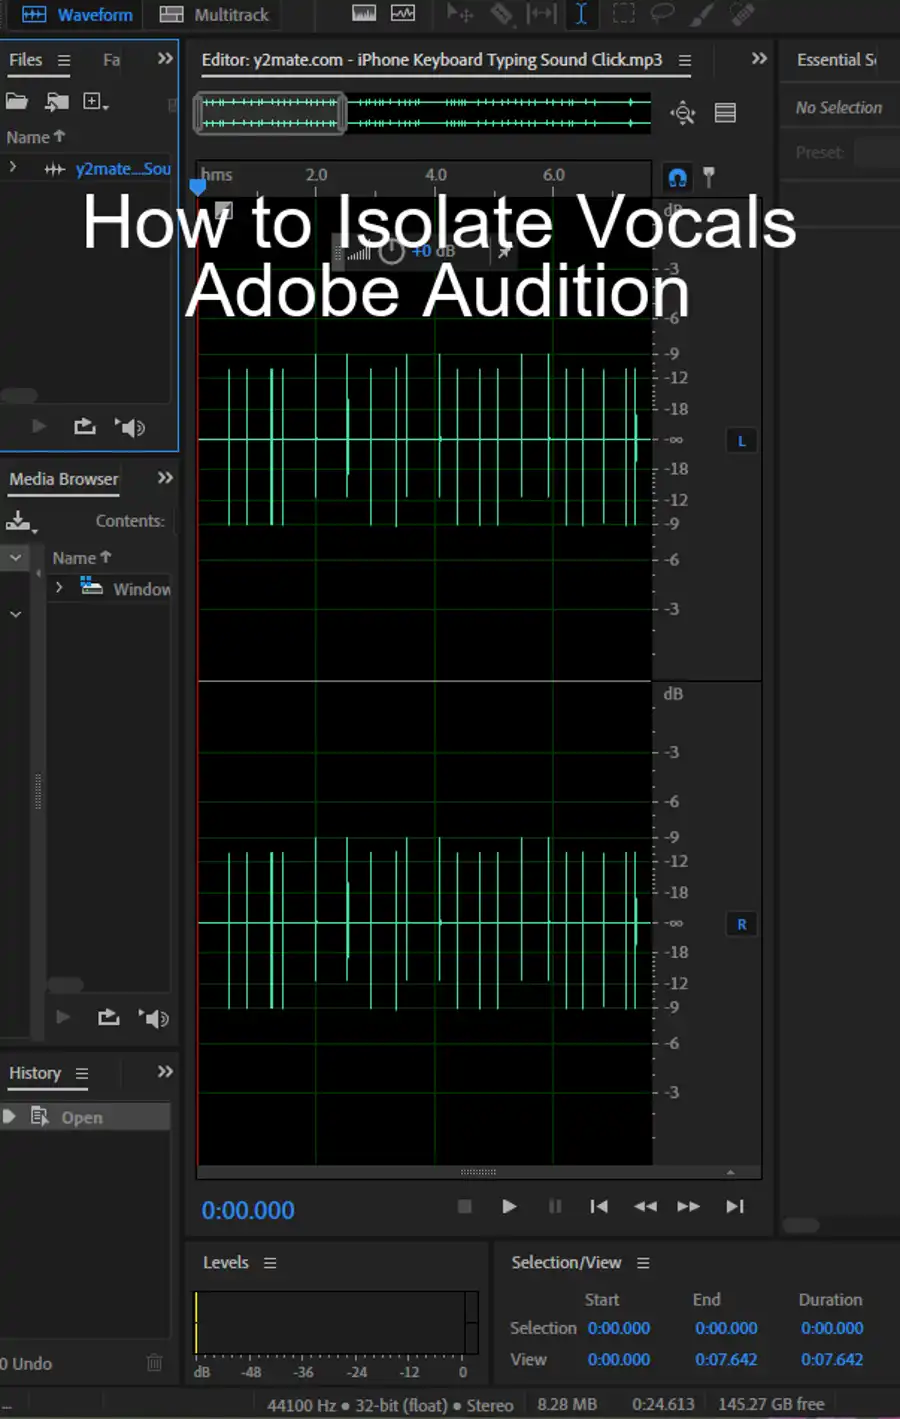The height and width of the screenshot is (1419, 900).
Task: Select the Marquee Selection tool
Action: (623, 13)
